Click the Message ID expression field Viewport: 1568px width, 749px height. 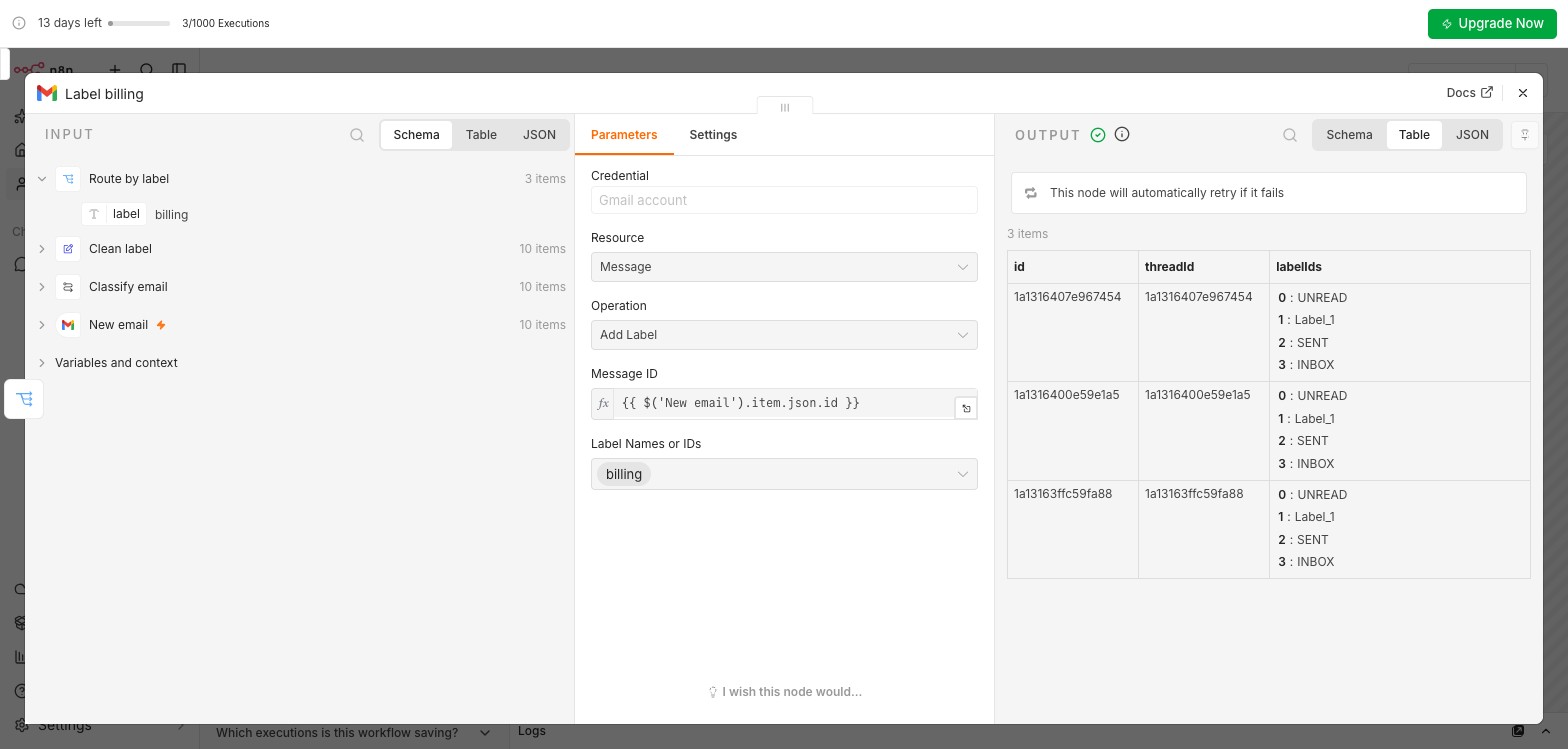point(784,404)
